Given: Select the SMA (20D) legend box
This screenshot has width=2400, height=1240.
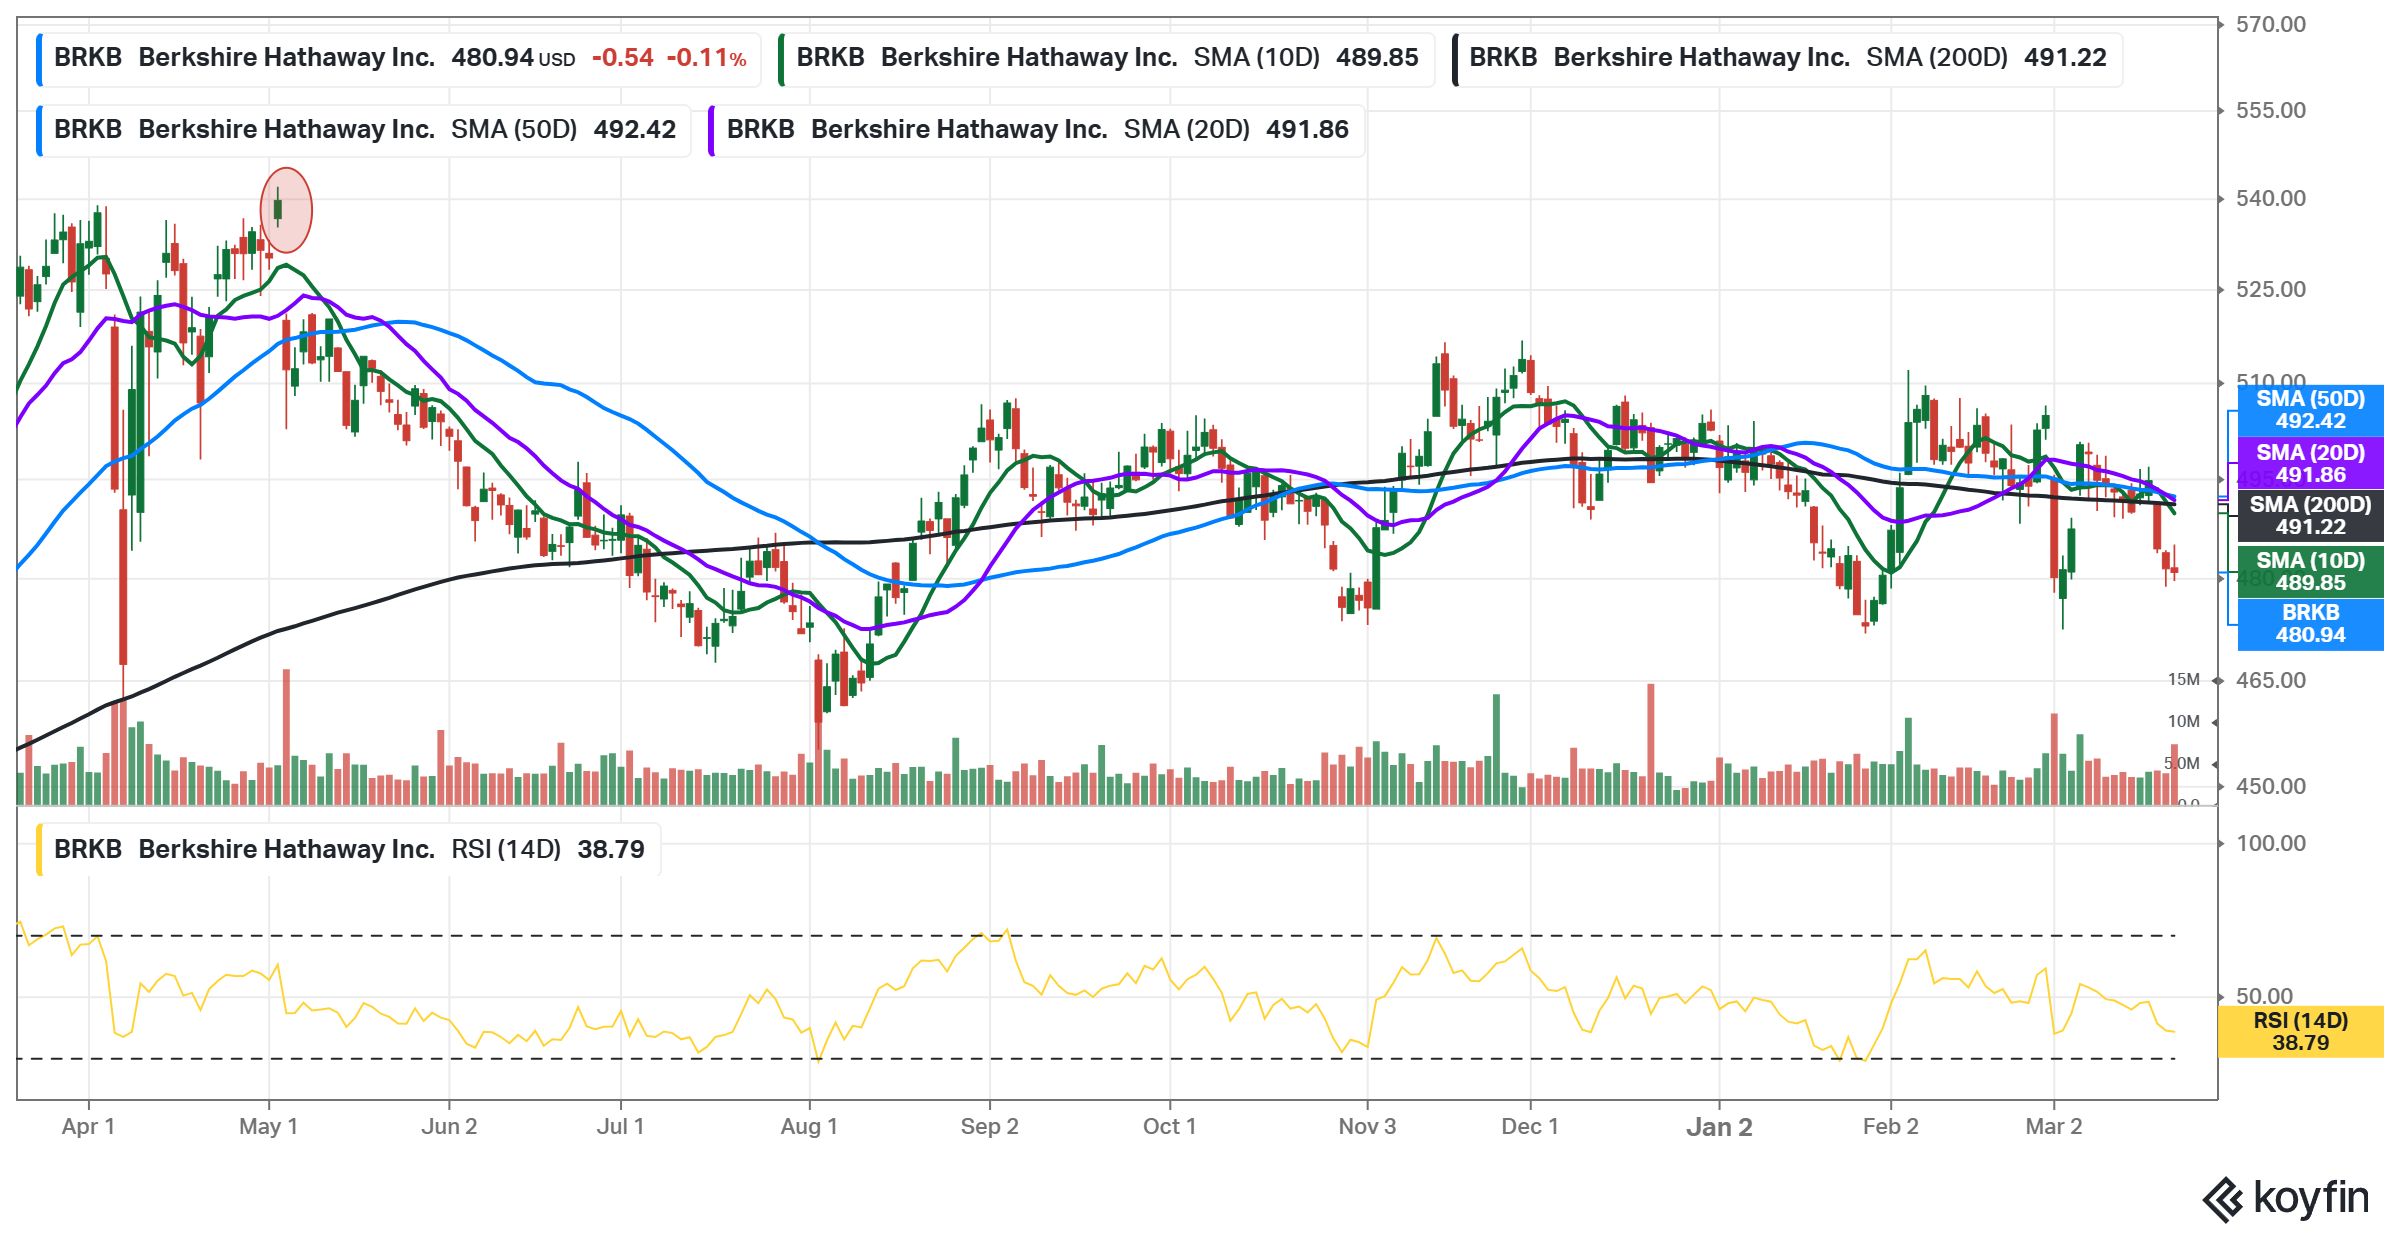Looking at the screenshot, I should pyautogui.click(x=1037, y=130).
